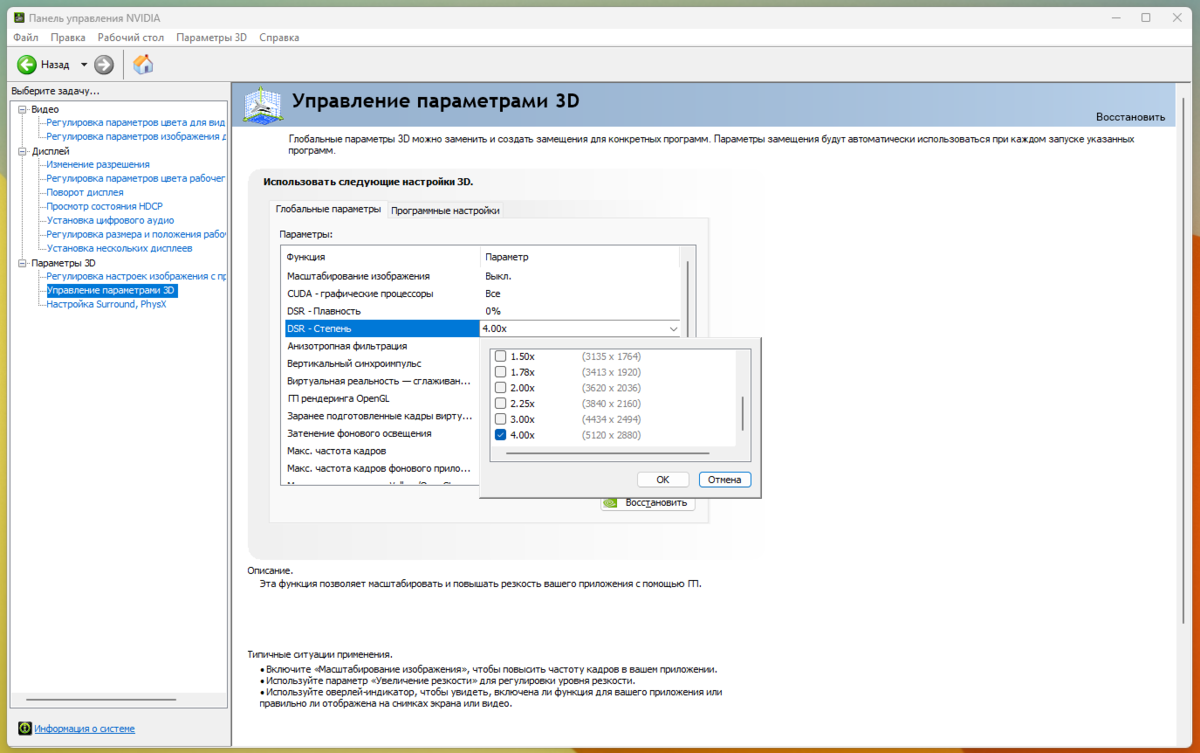This screenshot has height=753, width=1200.
Task: Select Настройка Surround, PhysX tree item
Action: click(x=106, y=304)
